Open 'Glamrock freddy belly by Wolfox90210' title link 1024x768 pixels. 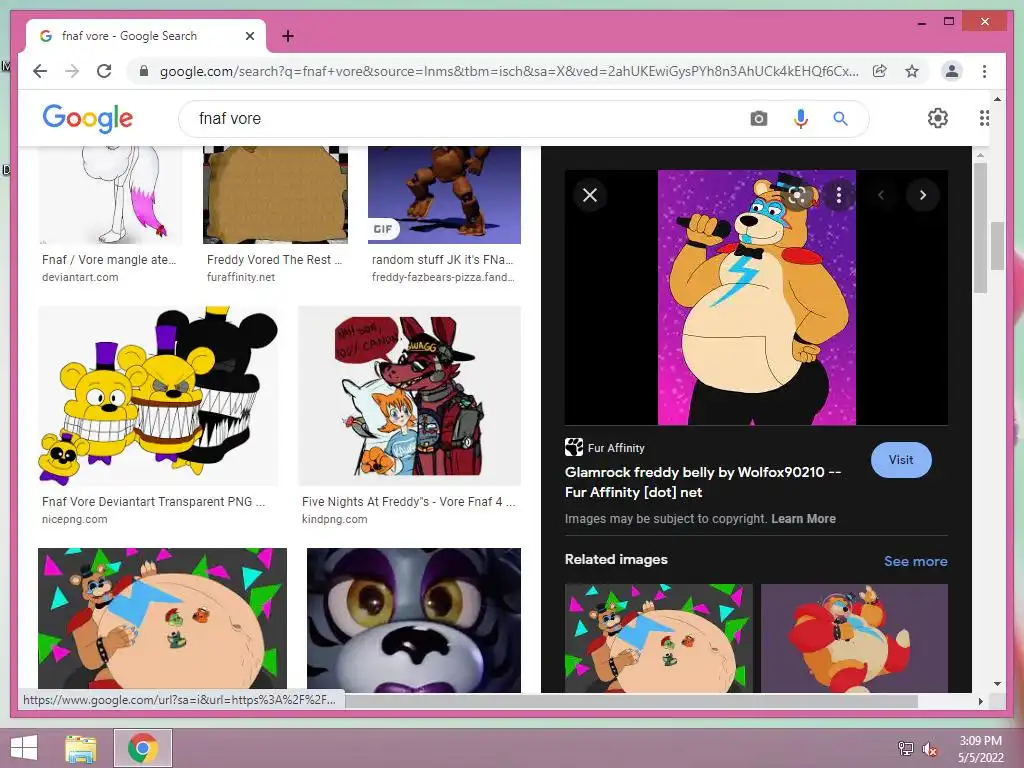pos(703,482)
